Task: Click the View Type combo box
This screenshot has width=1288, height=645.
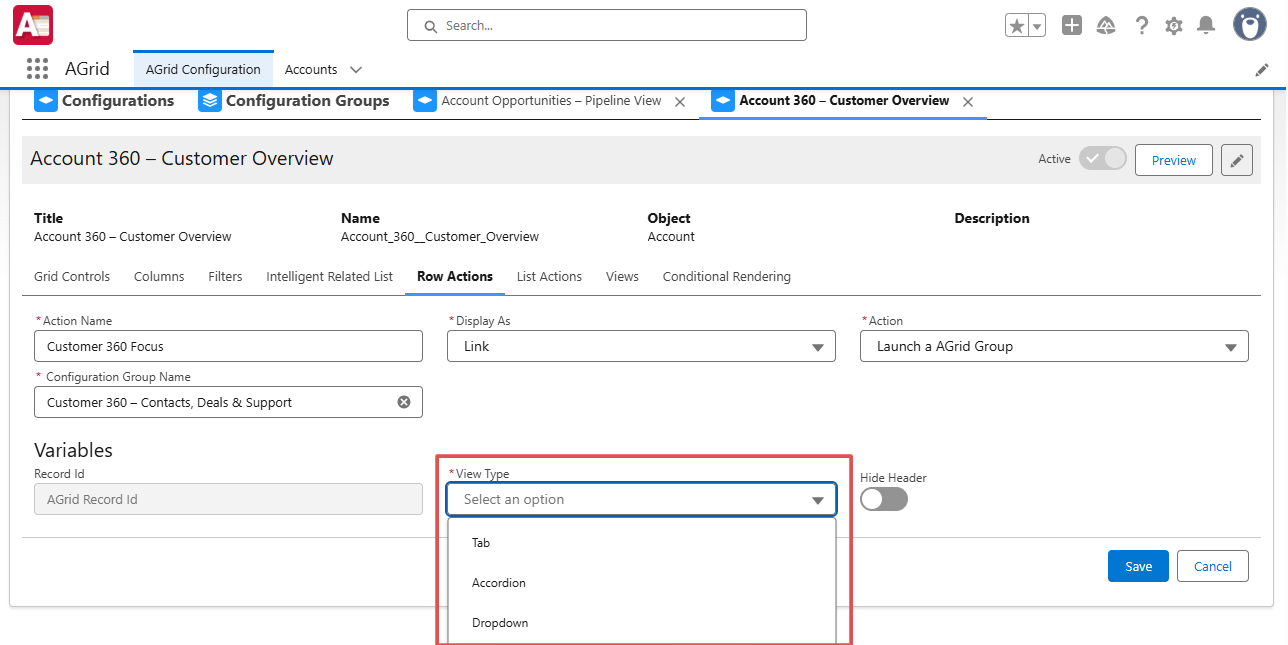Action: (641, 499)
